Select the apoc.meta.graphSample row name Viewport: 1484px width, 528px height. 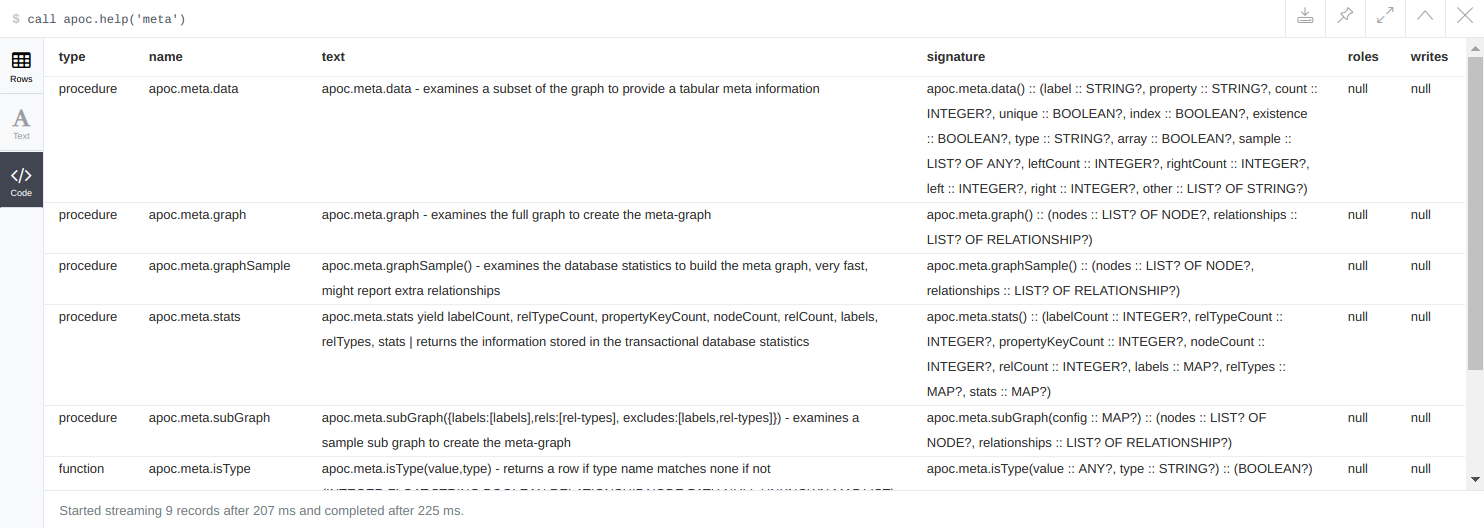tap(219, 266)
